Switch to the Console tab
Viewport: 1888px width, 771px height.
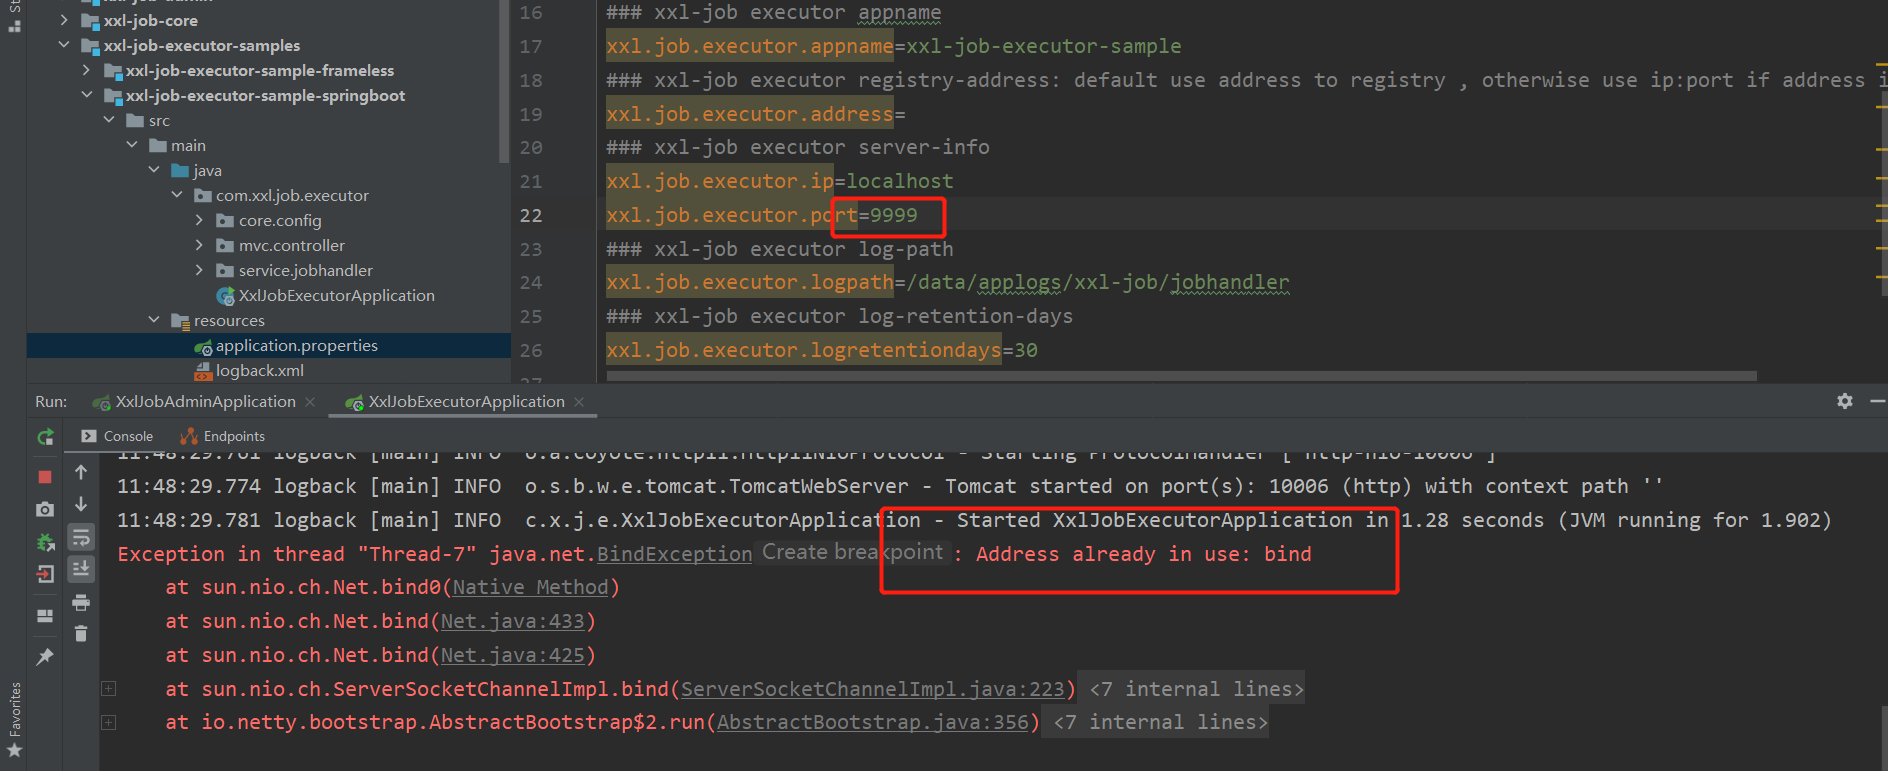(x=118, y=436)
